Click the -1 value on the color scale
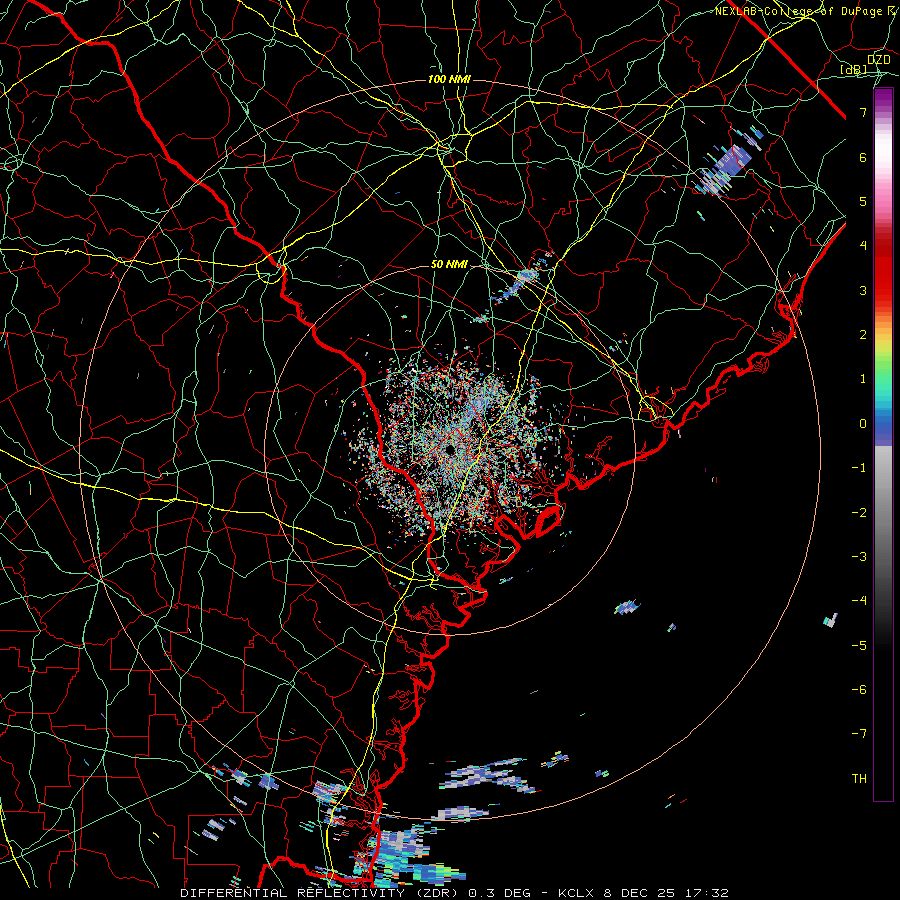The image size is (900, 900). point(859,468)
